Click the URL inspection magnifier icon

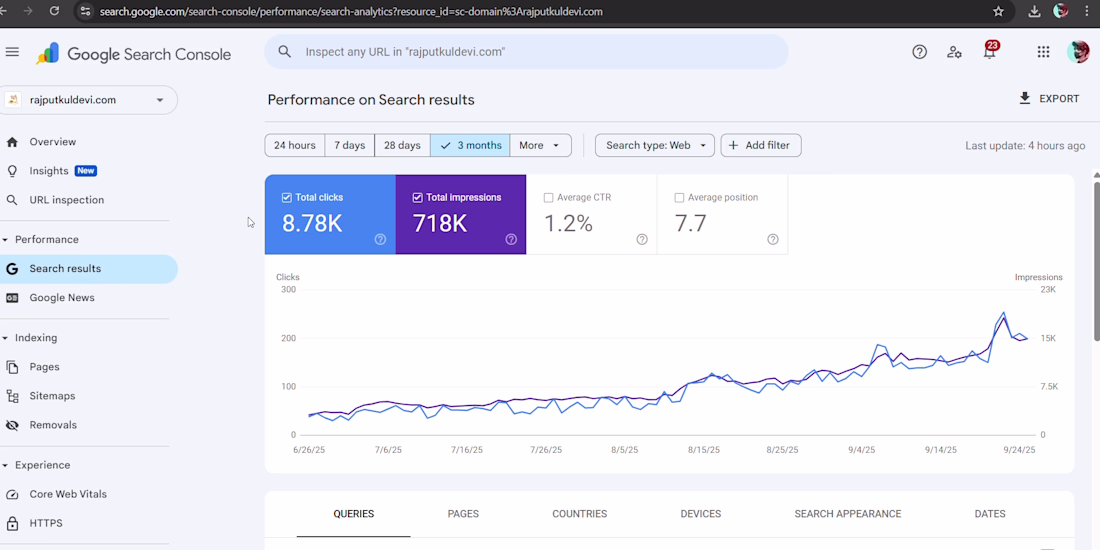tap(12, 200)
